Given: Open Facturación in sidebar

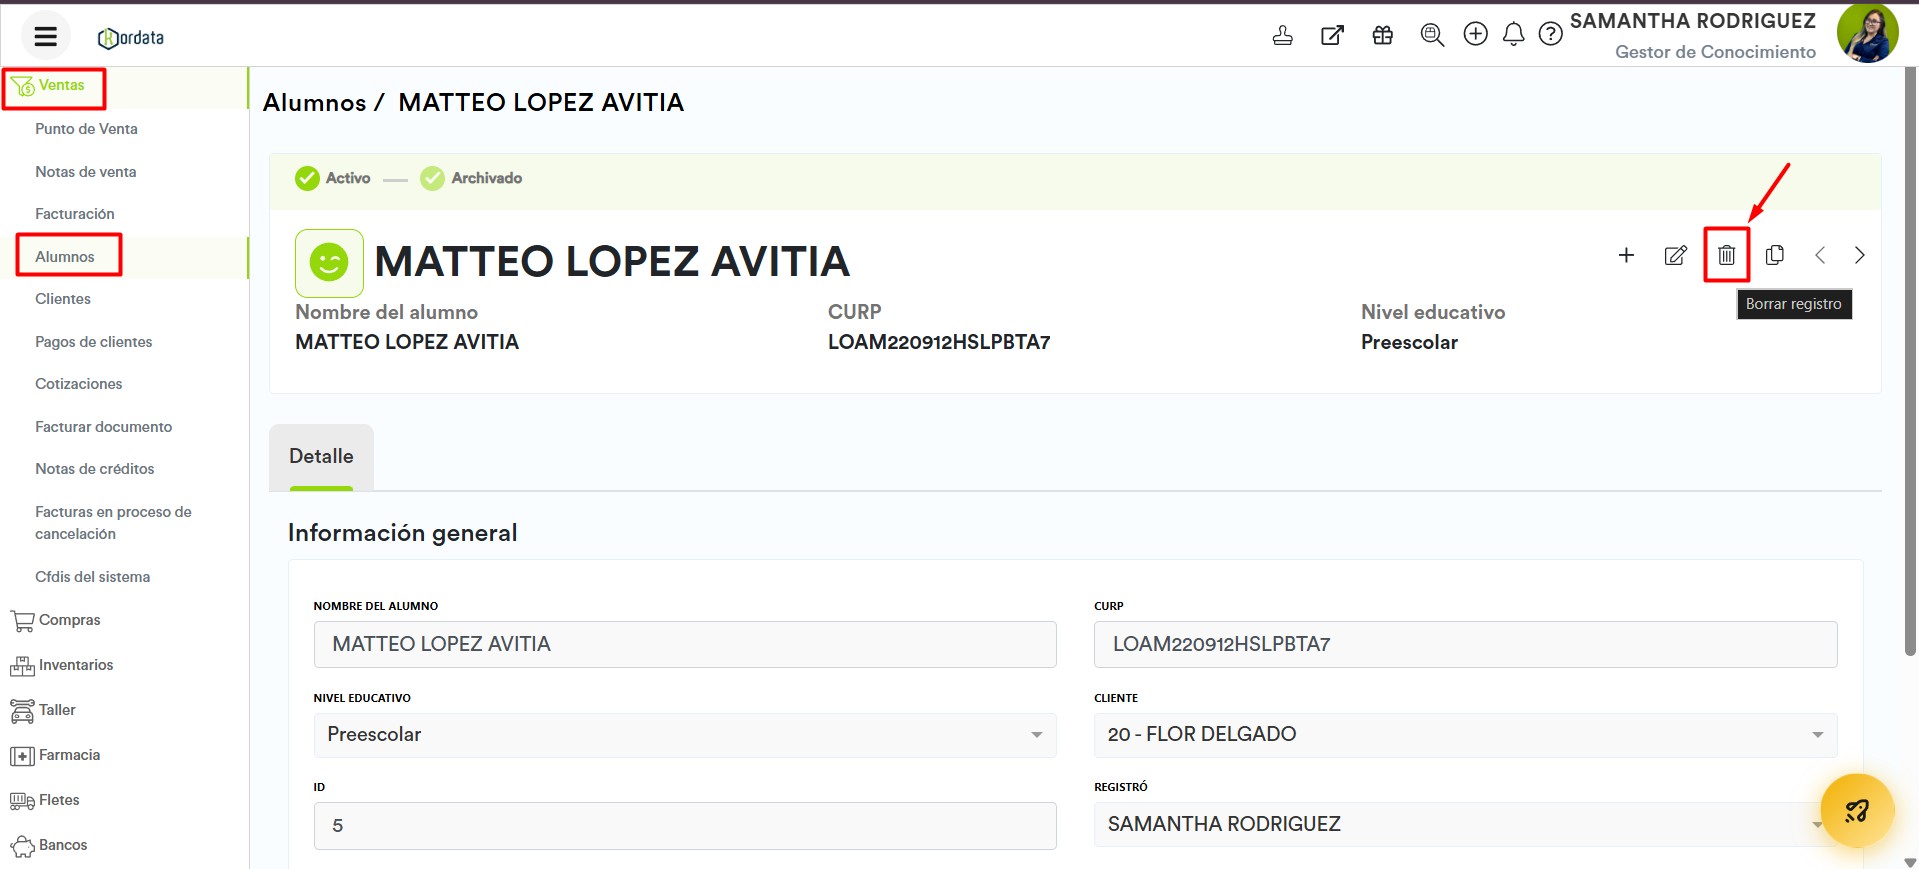Looking at the screenshot, I should [x=75, y=214].
